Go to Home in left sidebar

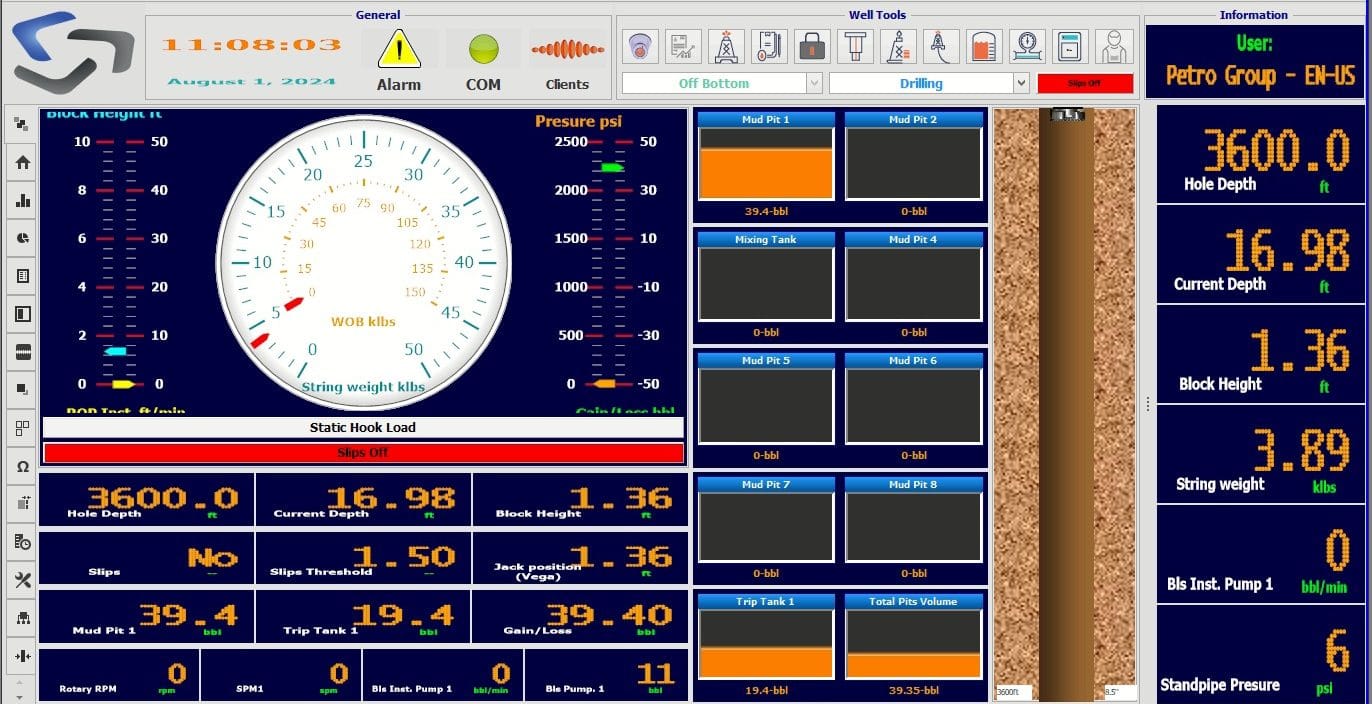coord(23,162)
